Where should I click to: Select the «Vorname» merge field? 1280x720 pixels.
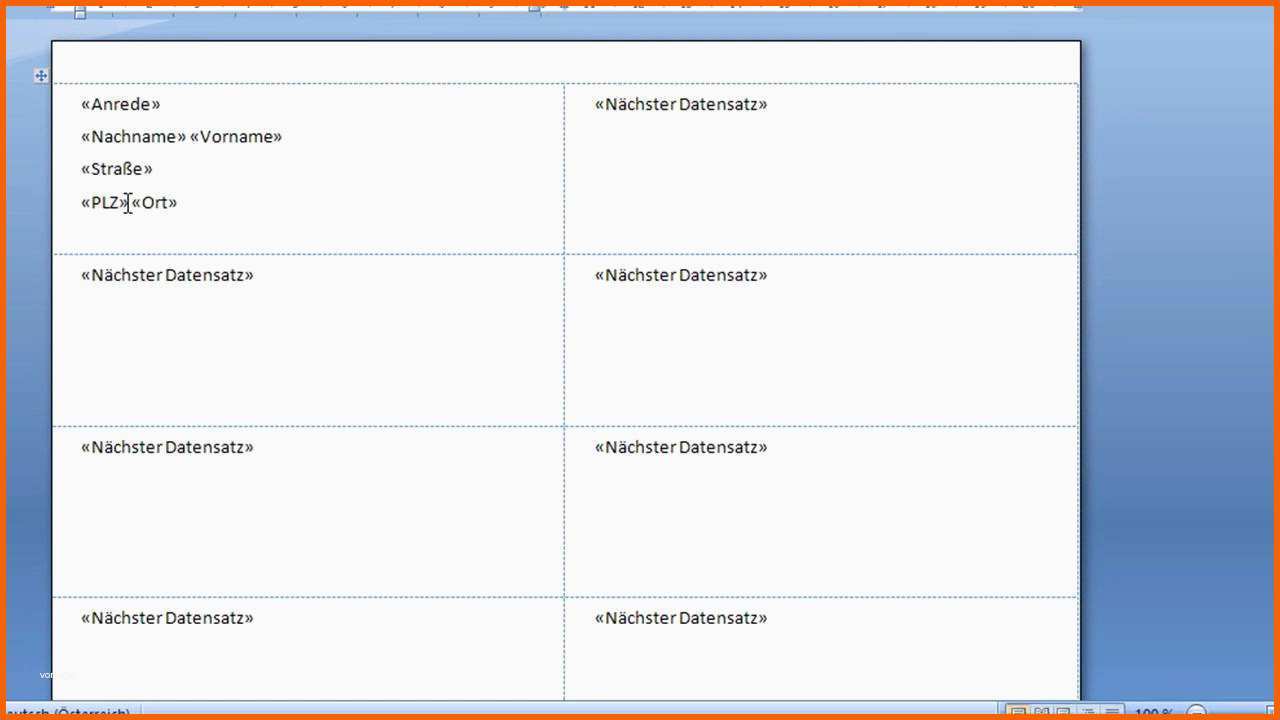(236, 137)
